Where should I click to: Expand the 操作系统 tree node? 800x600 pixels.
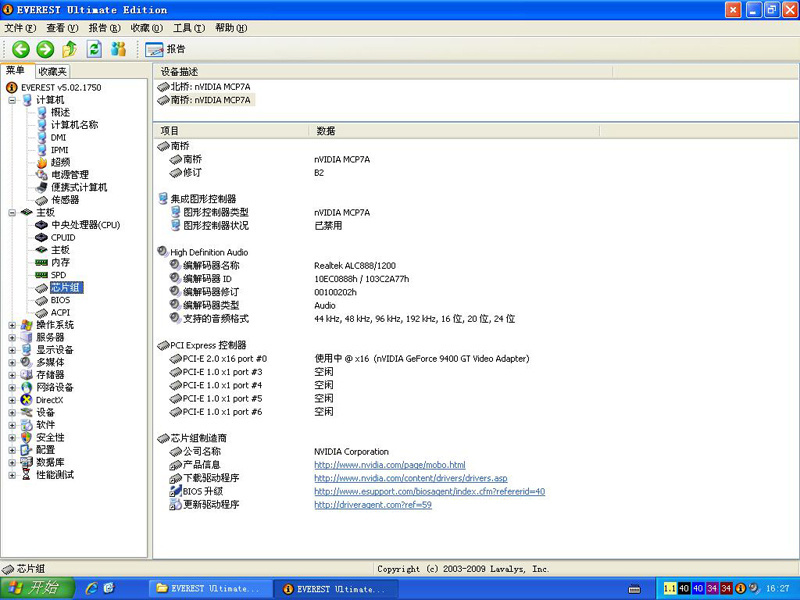[x=12, y=325]
